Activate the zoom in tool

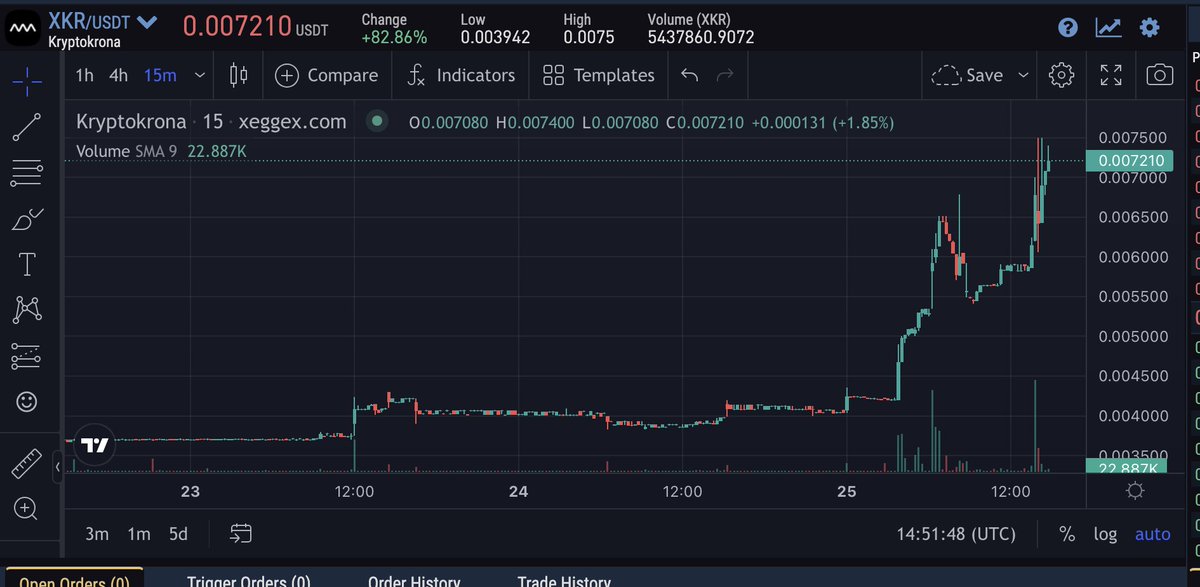[27, 508]
